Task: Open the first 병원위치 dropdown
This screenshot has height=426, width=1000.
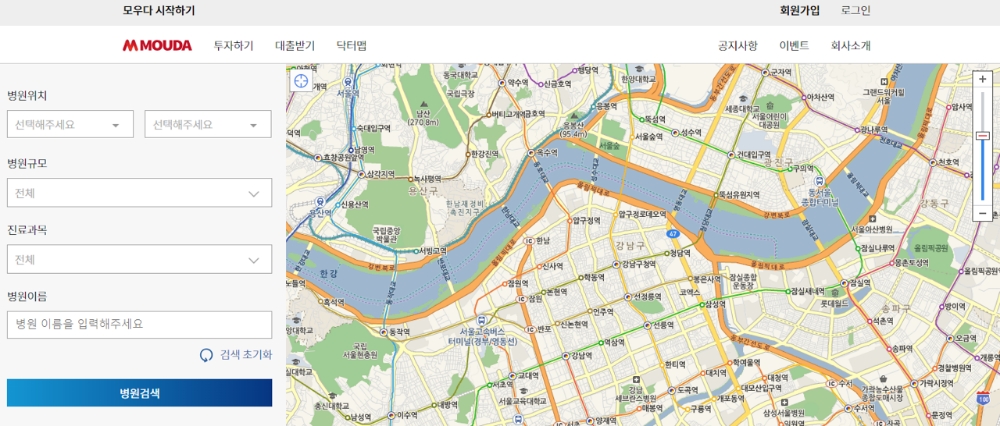Action: click(x=70, y=124)
